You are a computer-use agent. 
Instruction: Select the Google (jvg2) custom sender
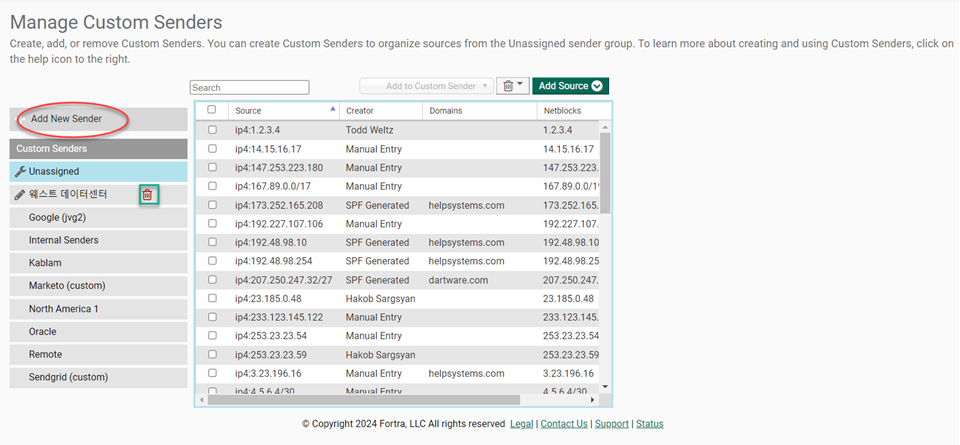tap(98, 217)
